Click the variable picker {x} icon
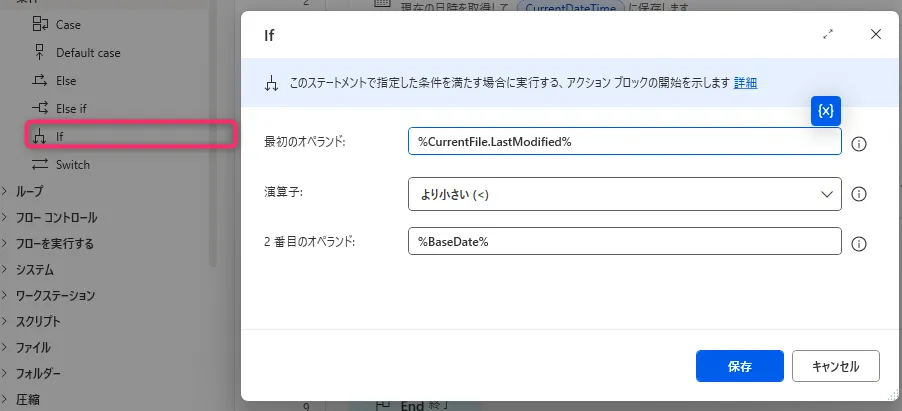 tap(825, 111)
